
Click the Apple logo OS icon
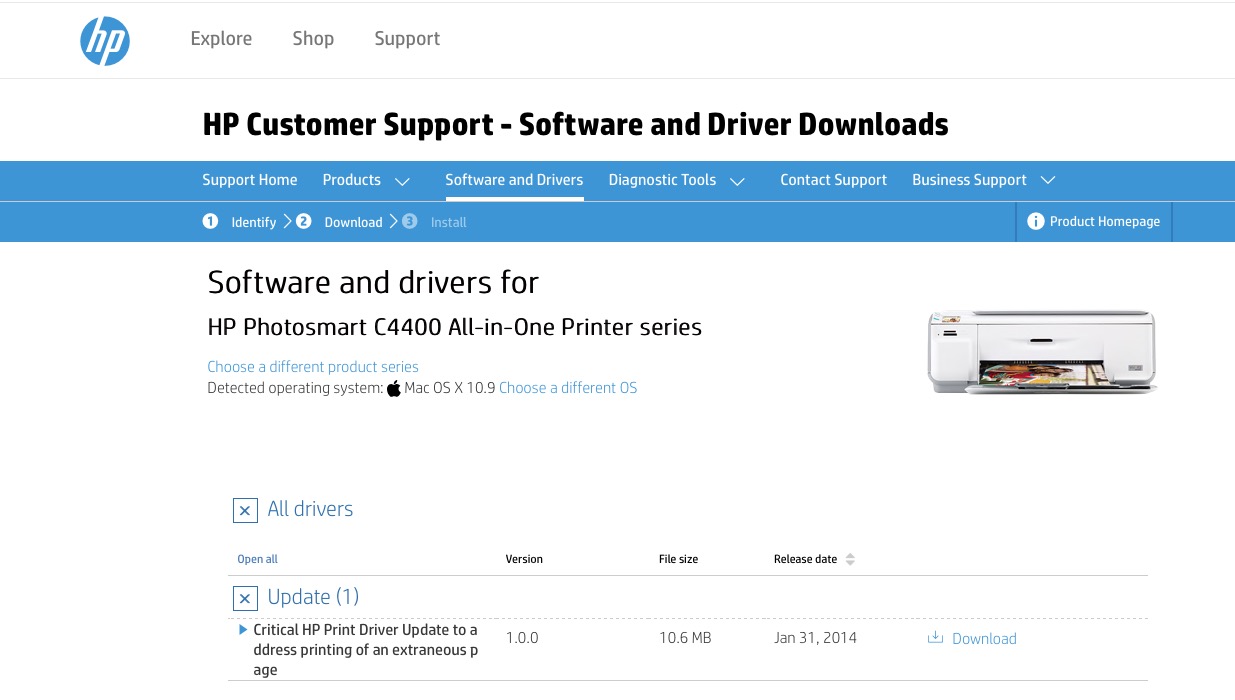[394, 388]
